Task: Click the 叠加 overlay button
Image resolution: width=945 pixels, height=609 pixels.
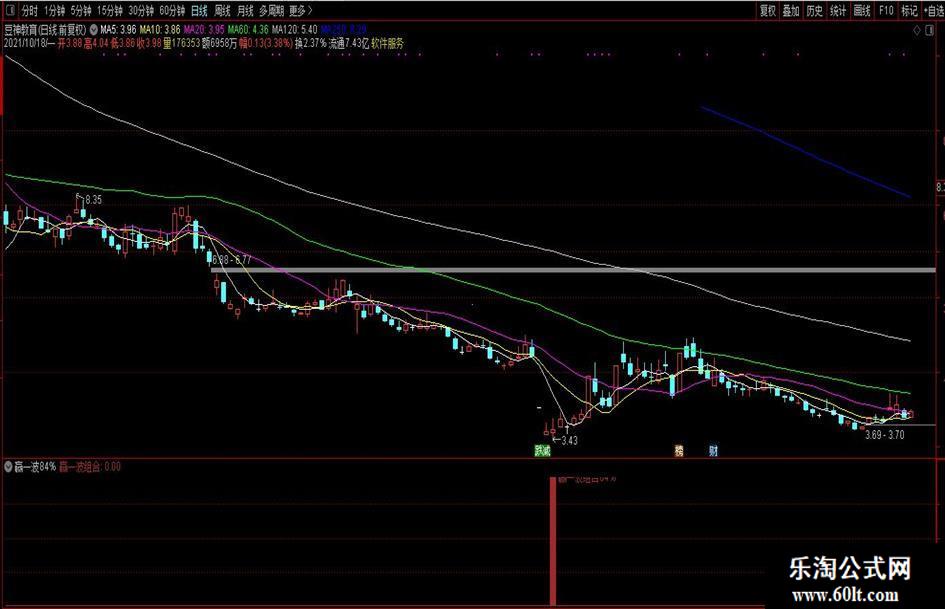Action: pyautogui.click(x=791, y=11)
